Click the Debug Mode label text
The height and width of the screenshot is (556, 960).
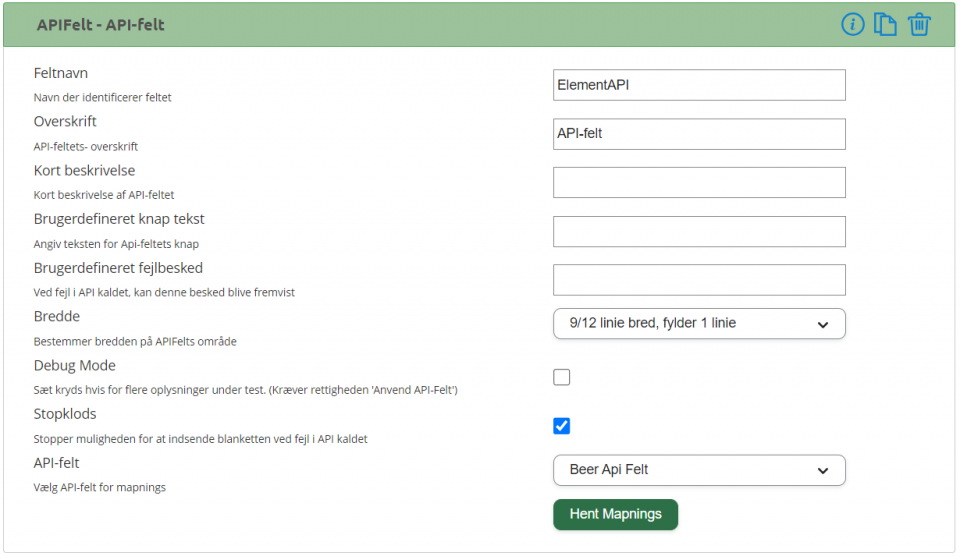pyautogui.click(x=75, y=366)
